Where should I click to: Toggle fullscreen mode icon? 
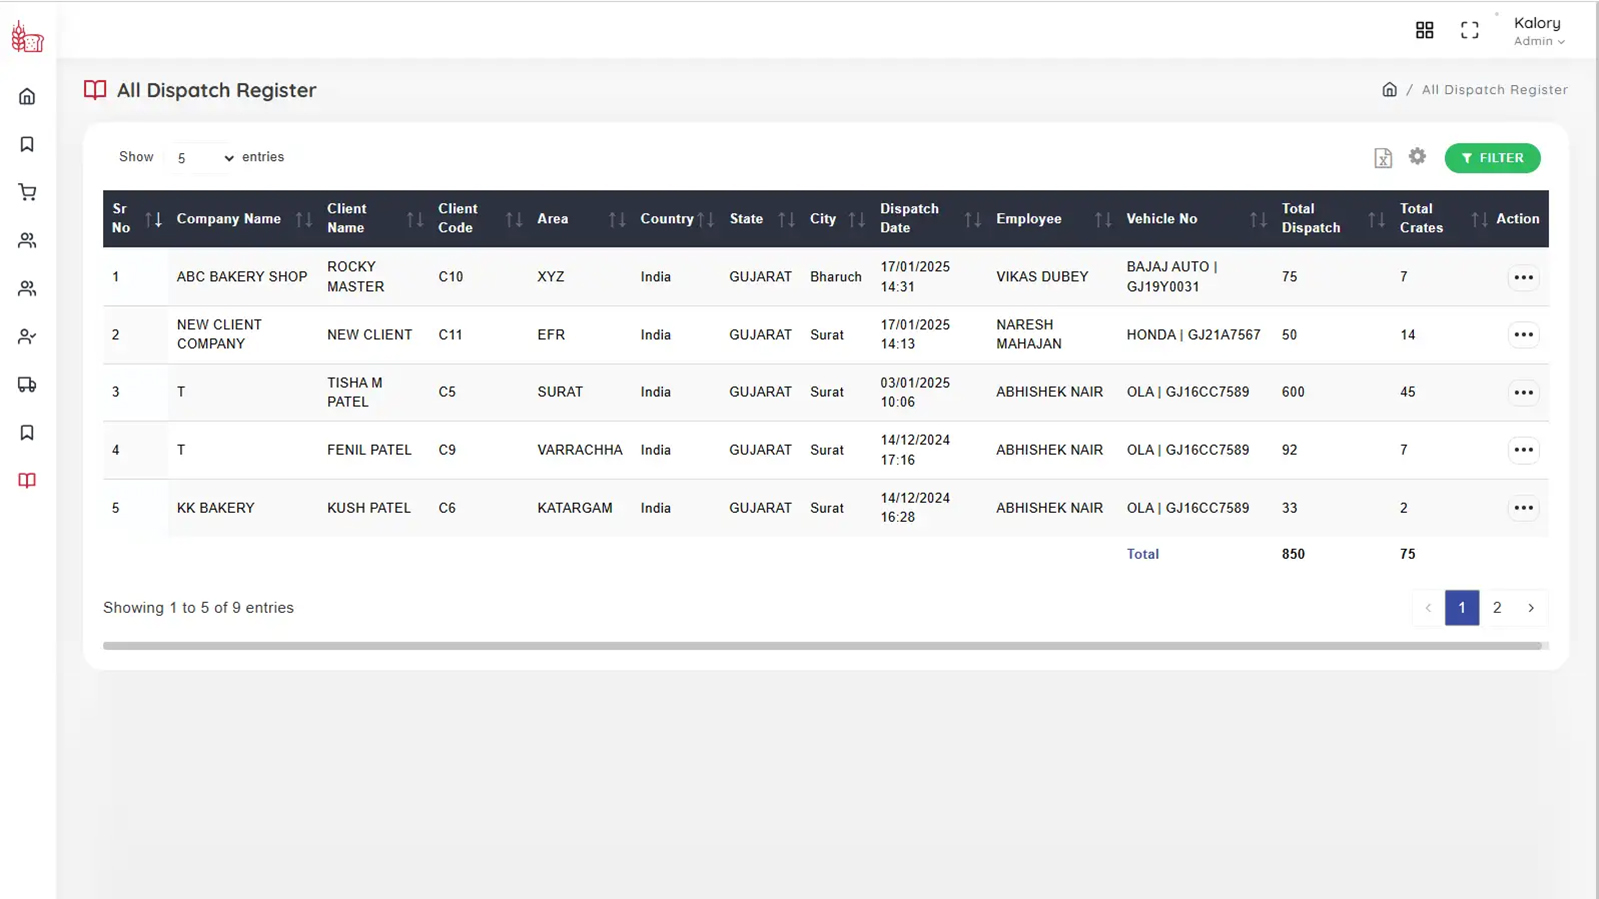coord(1469,30)
